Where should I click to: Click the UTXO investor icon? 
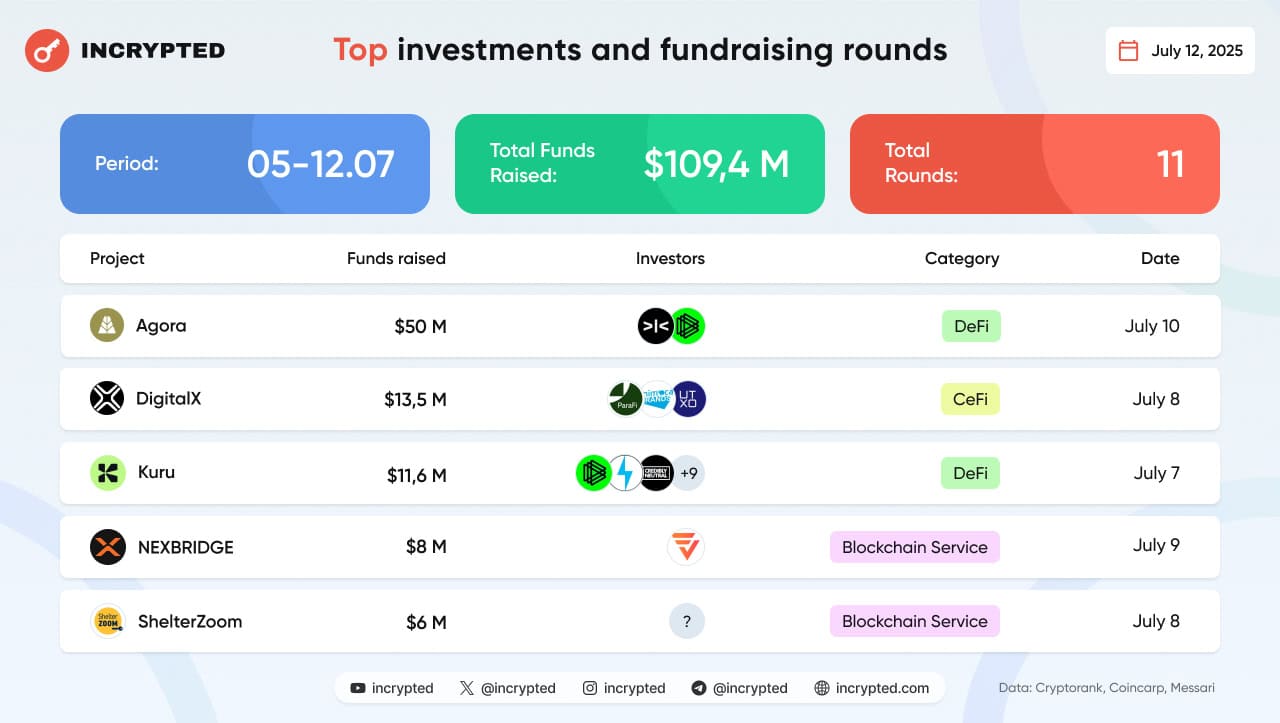[689, 399]
